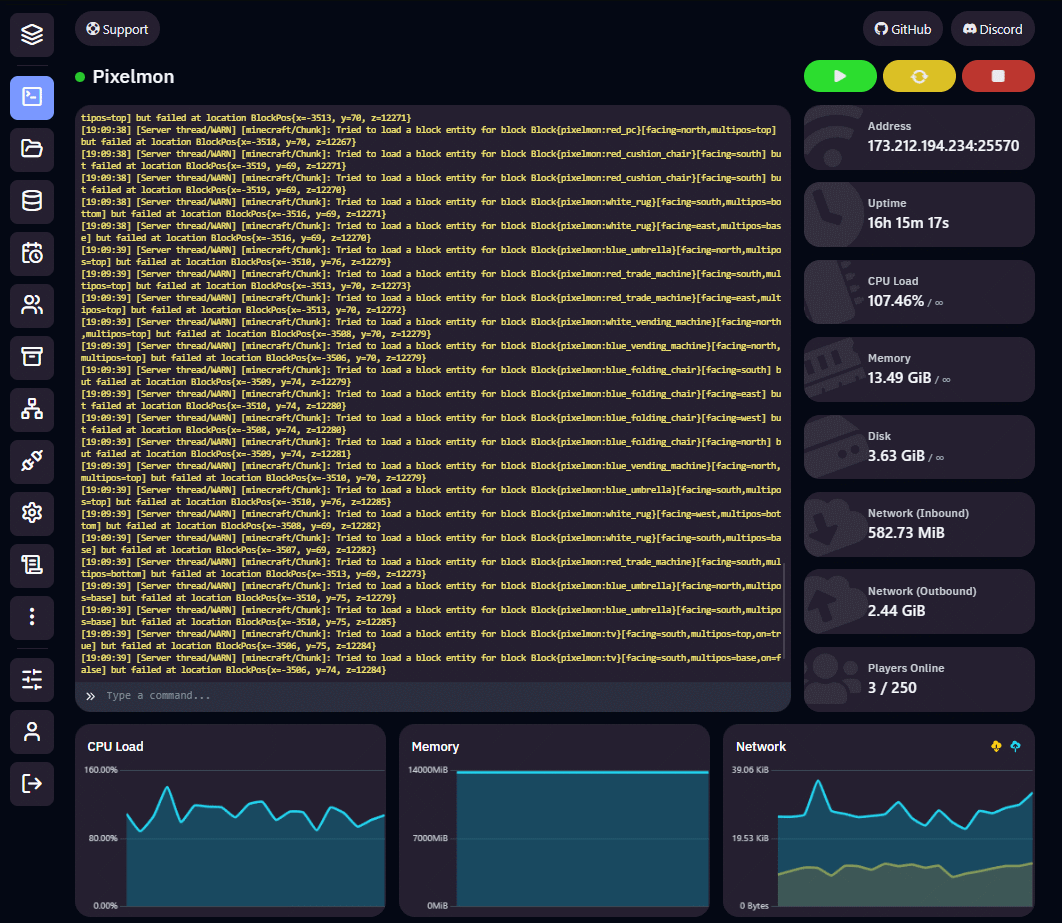
Task: Click the 39.06 KiB label on Network chart
Action: (x=750, y=770)
